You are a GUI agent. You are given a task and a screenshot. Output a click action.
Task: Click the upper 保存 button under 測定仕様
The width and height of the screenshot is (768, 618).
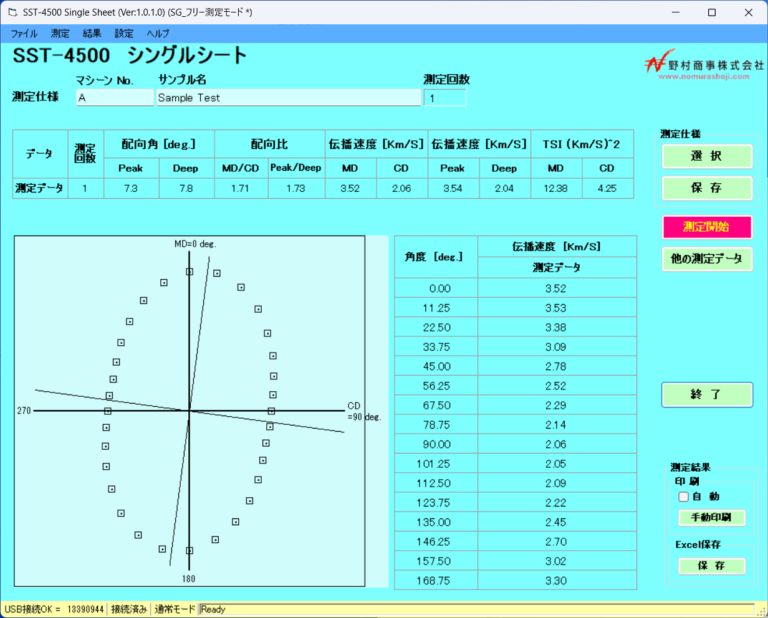tap(707, 188)
